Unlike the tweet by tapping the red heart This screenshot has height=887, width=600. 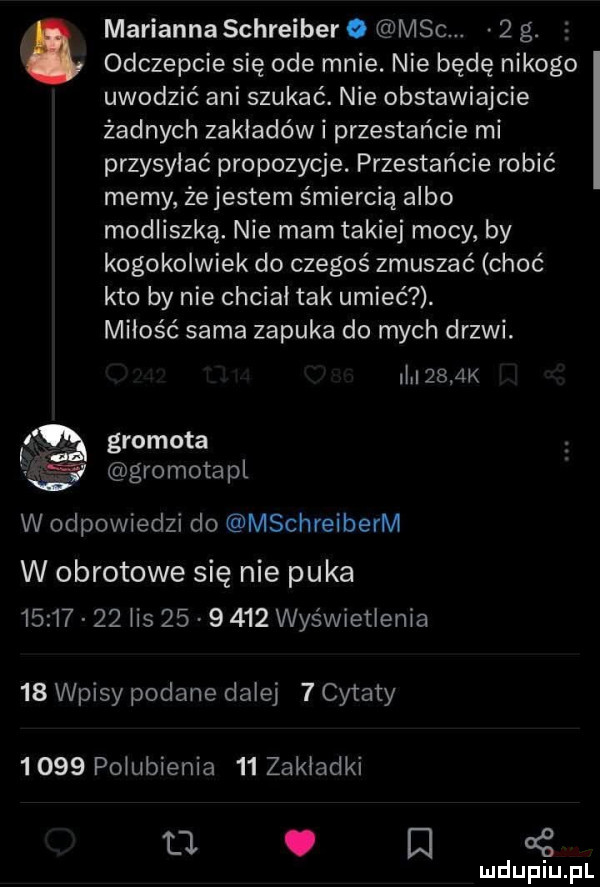pos(300,843)
